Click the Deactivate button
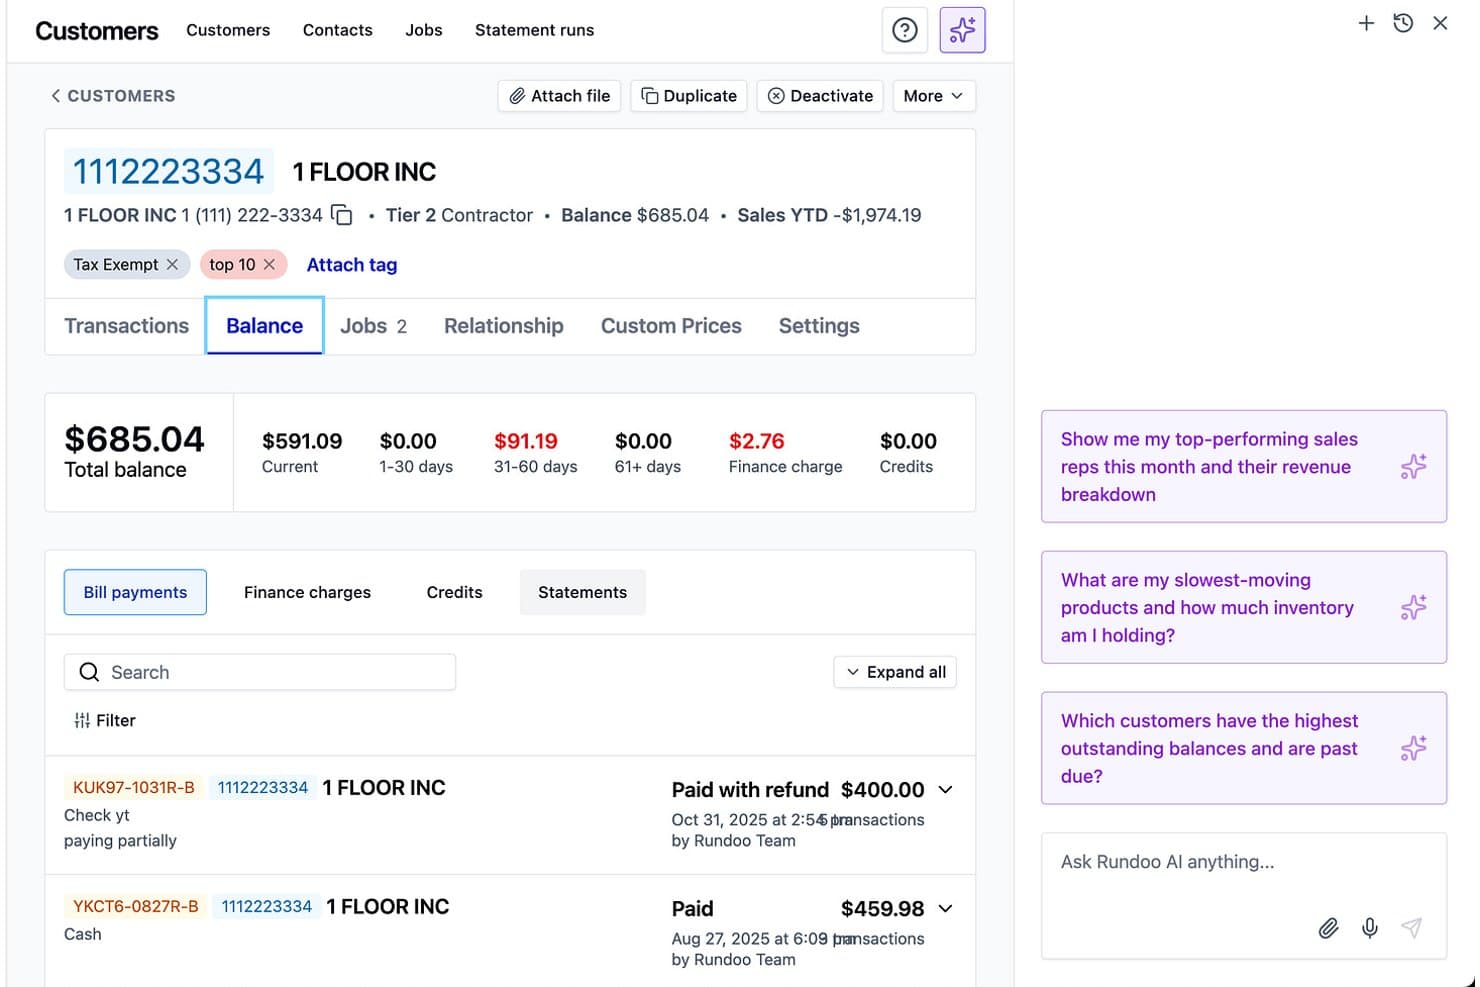Viewport: 1480px width, 987px height. tap(820, 96)
